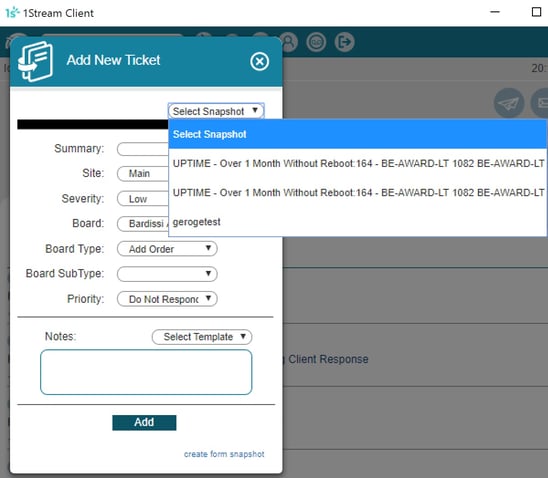Image resolution: width=548 pixels, height=478 pixels.
Task: Open the Site dropdown showing Main
Action: pos(143,173)
